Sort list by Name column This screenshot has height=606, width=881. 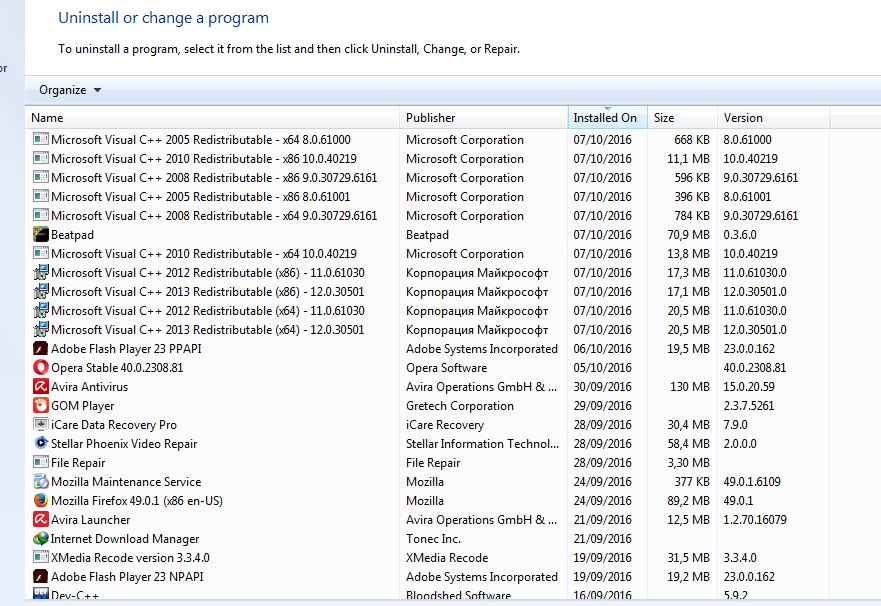(212, 118)
